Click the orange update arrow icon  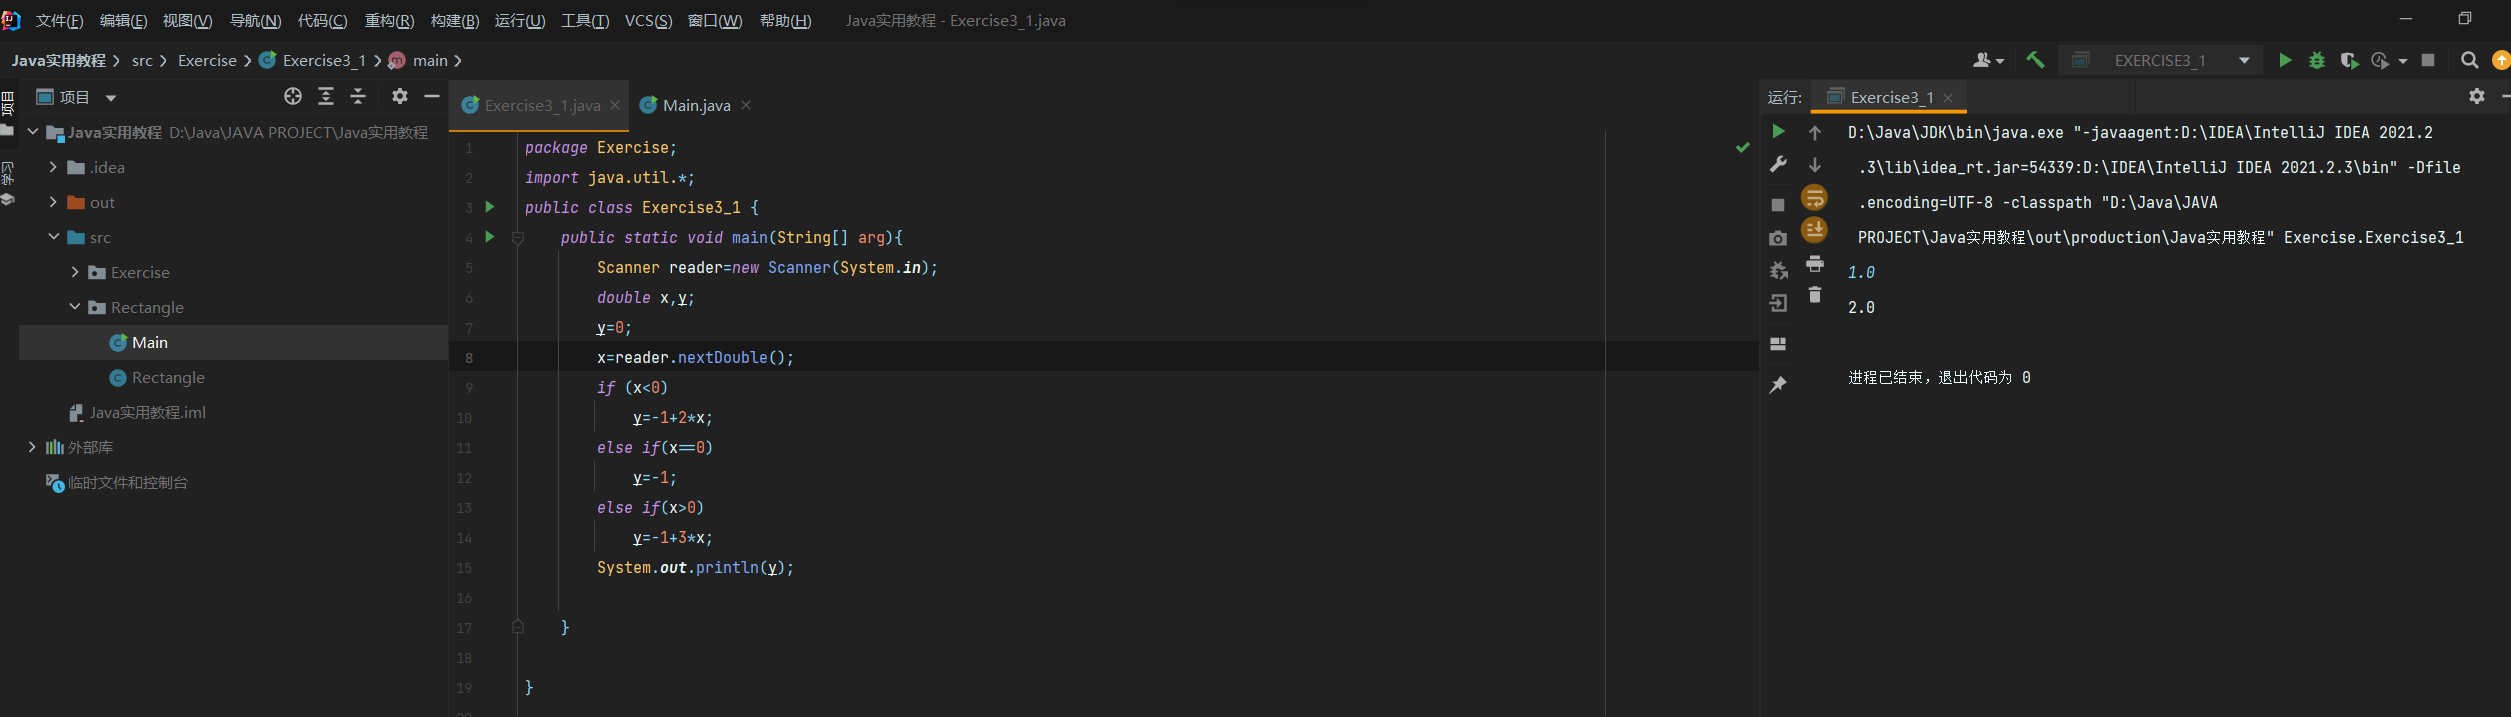[x=2501, y=60]
